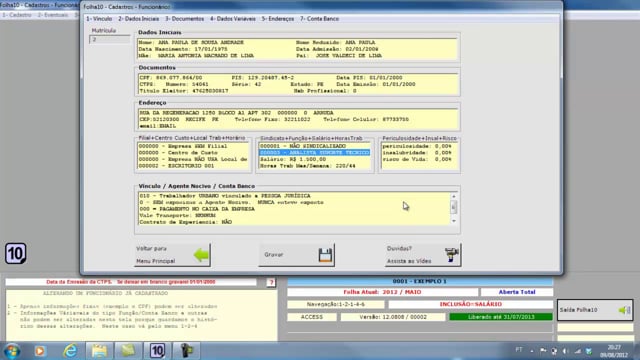
Task: Click the Action Center flag tray icon
Action: coord(543,351)
